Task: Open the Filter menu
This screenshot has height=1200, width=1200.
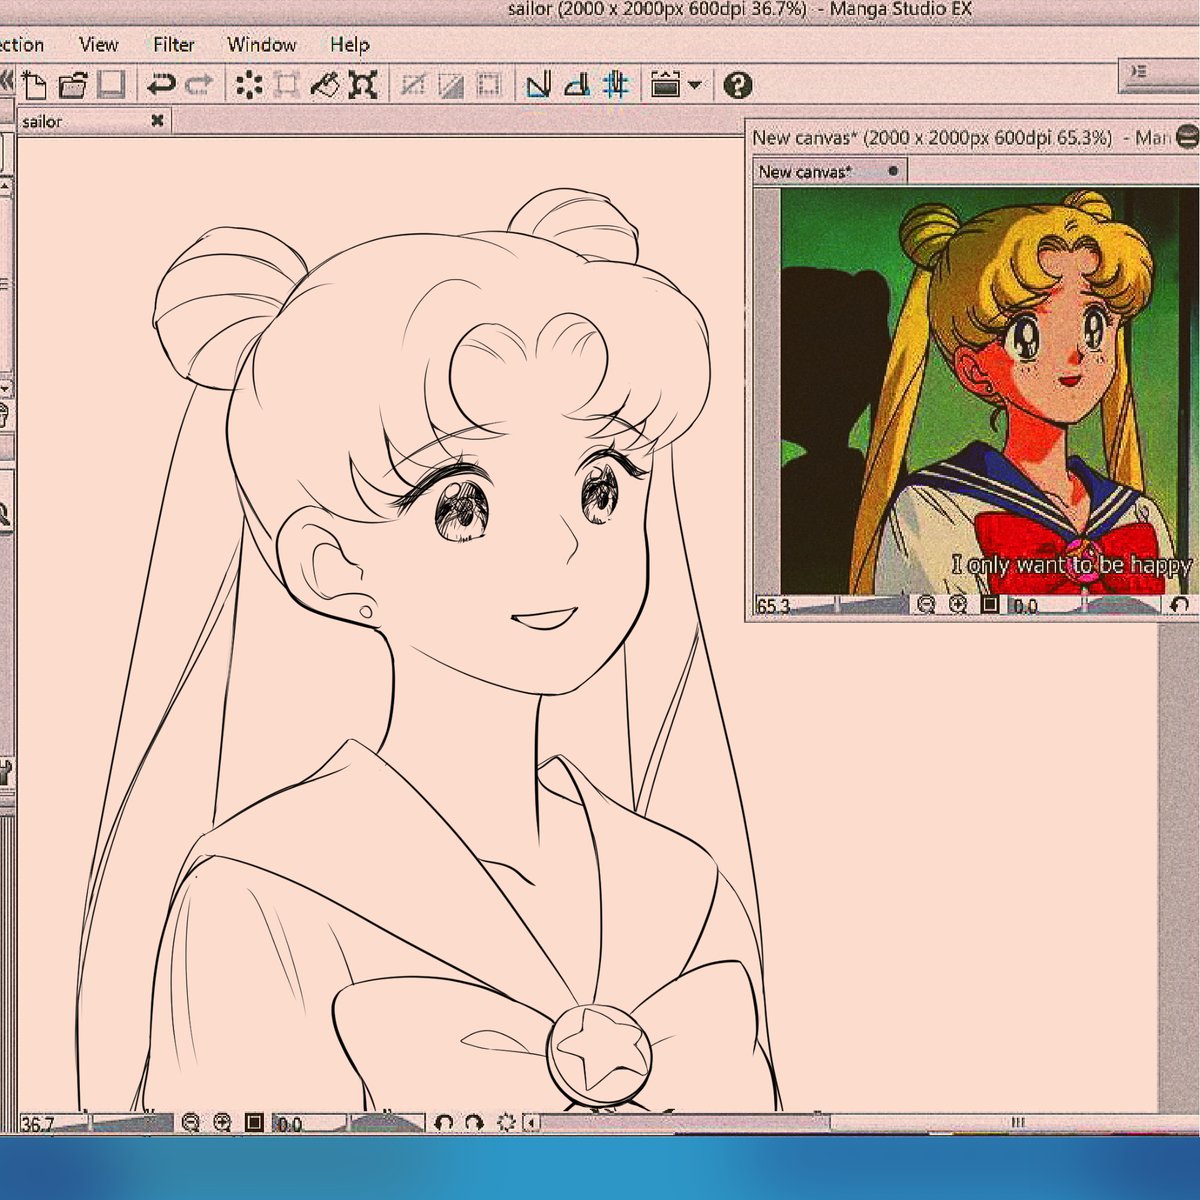Action: tap(174, 44)
